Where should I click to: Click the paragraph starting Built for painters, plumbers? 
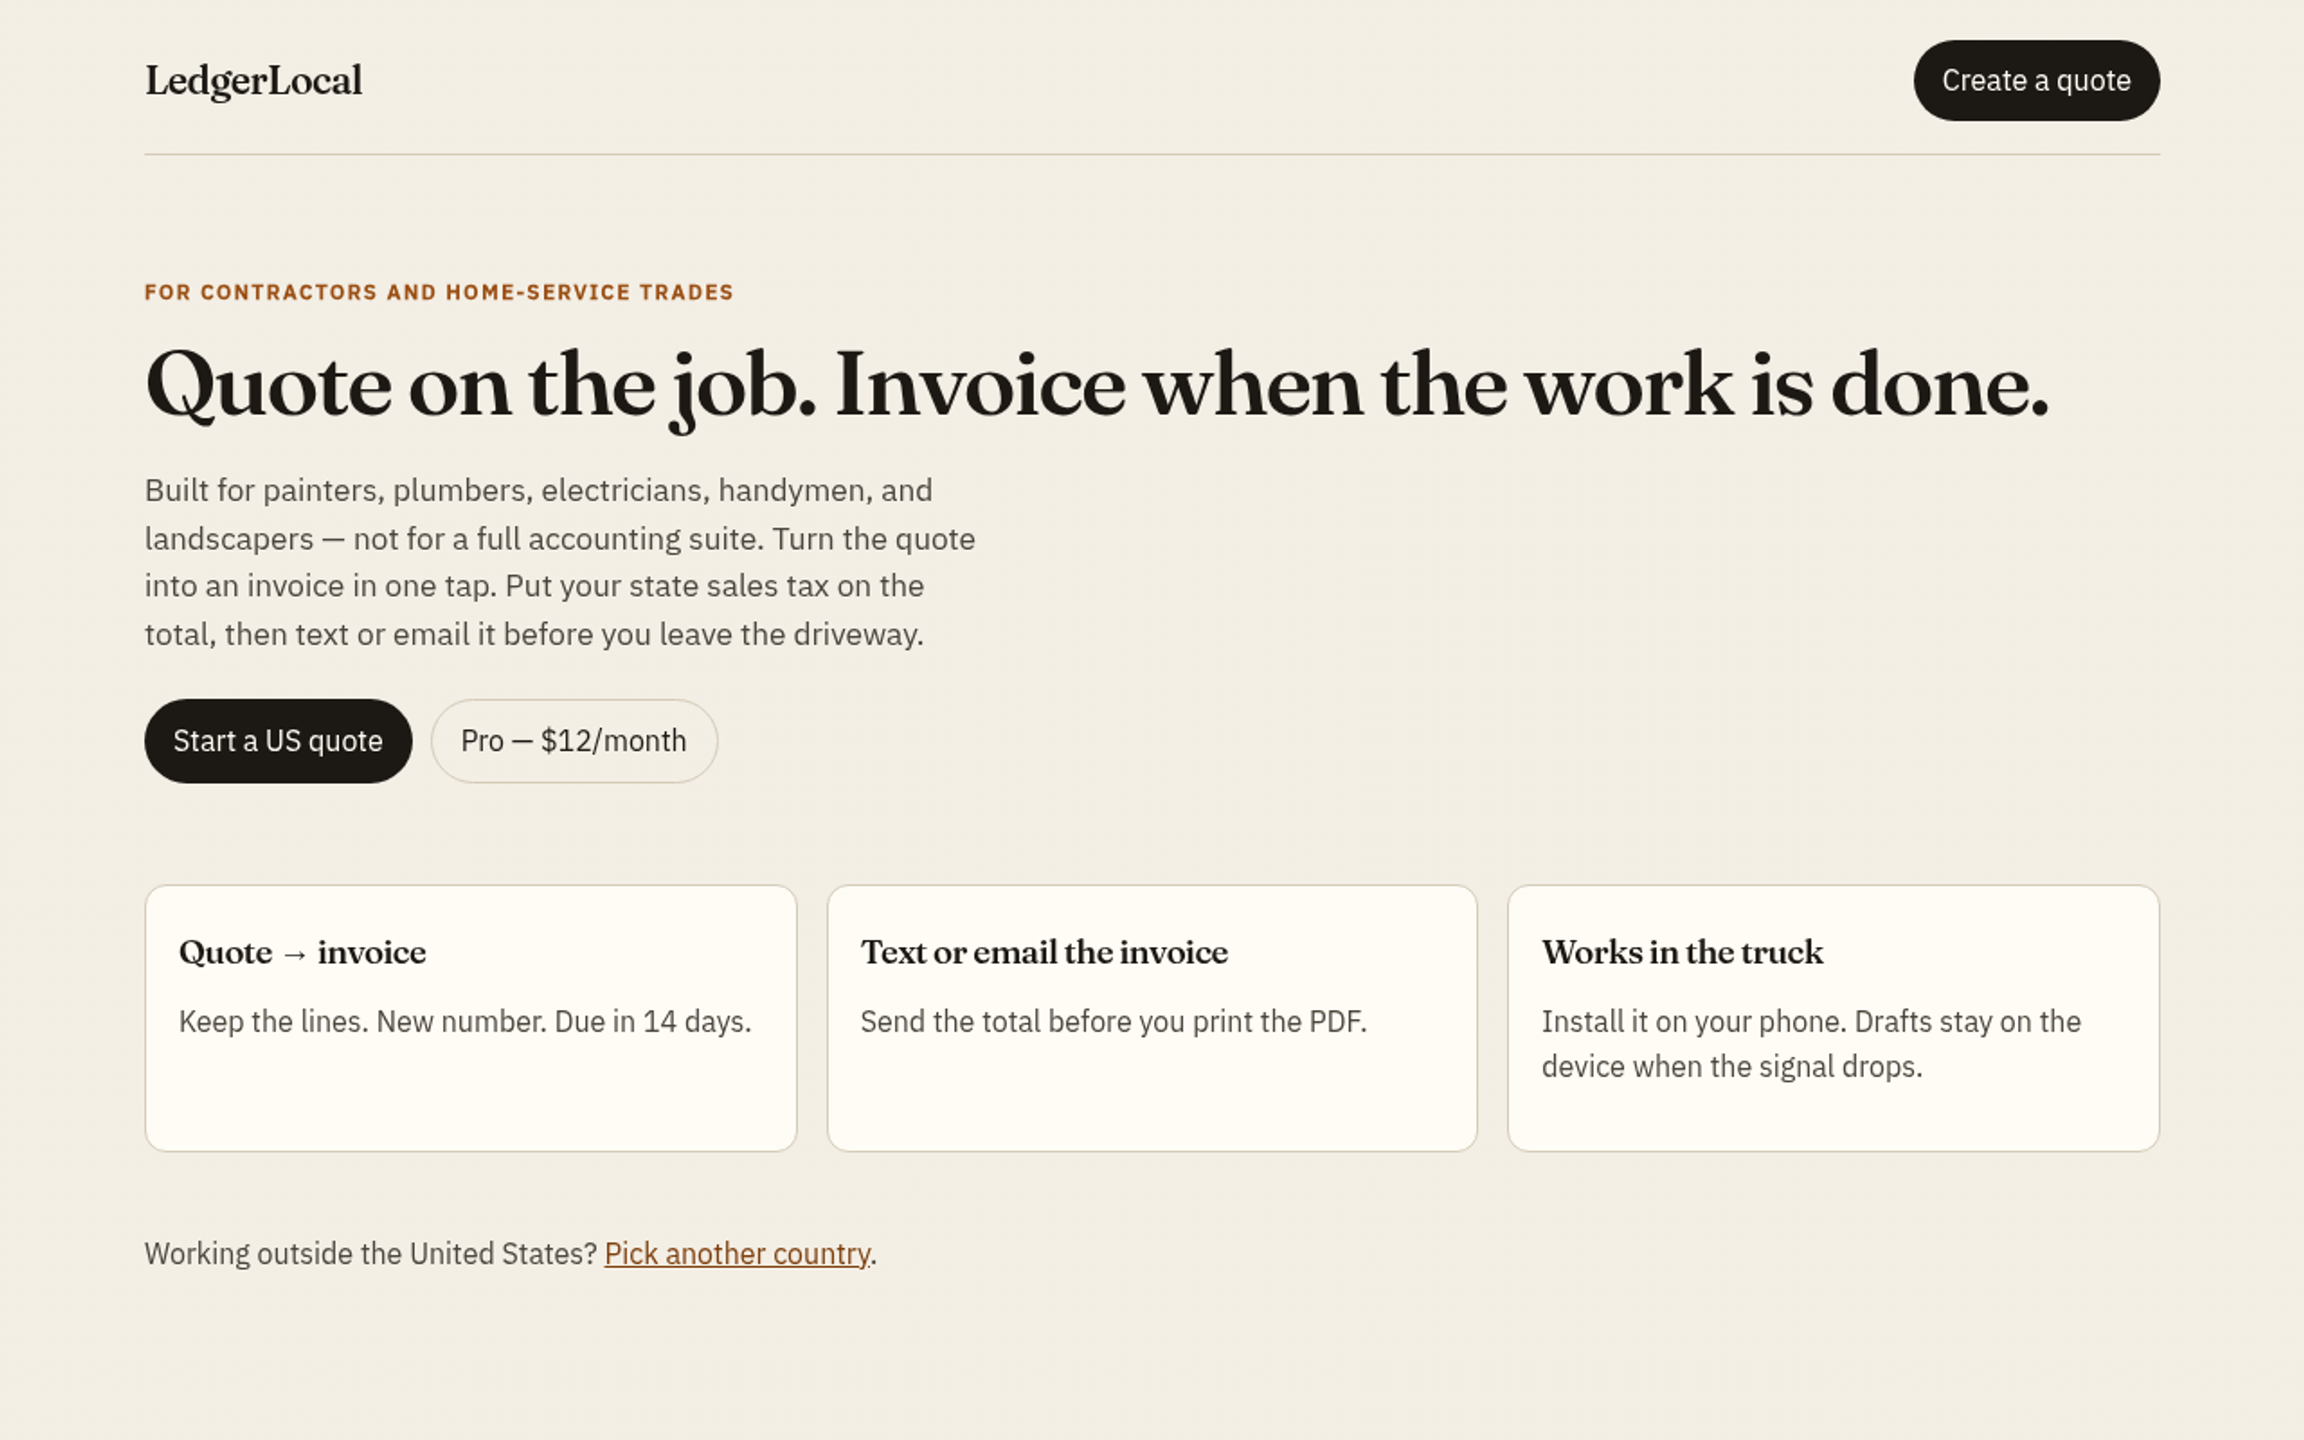pyautogui.click(x=560, y=562)
